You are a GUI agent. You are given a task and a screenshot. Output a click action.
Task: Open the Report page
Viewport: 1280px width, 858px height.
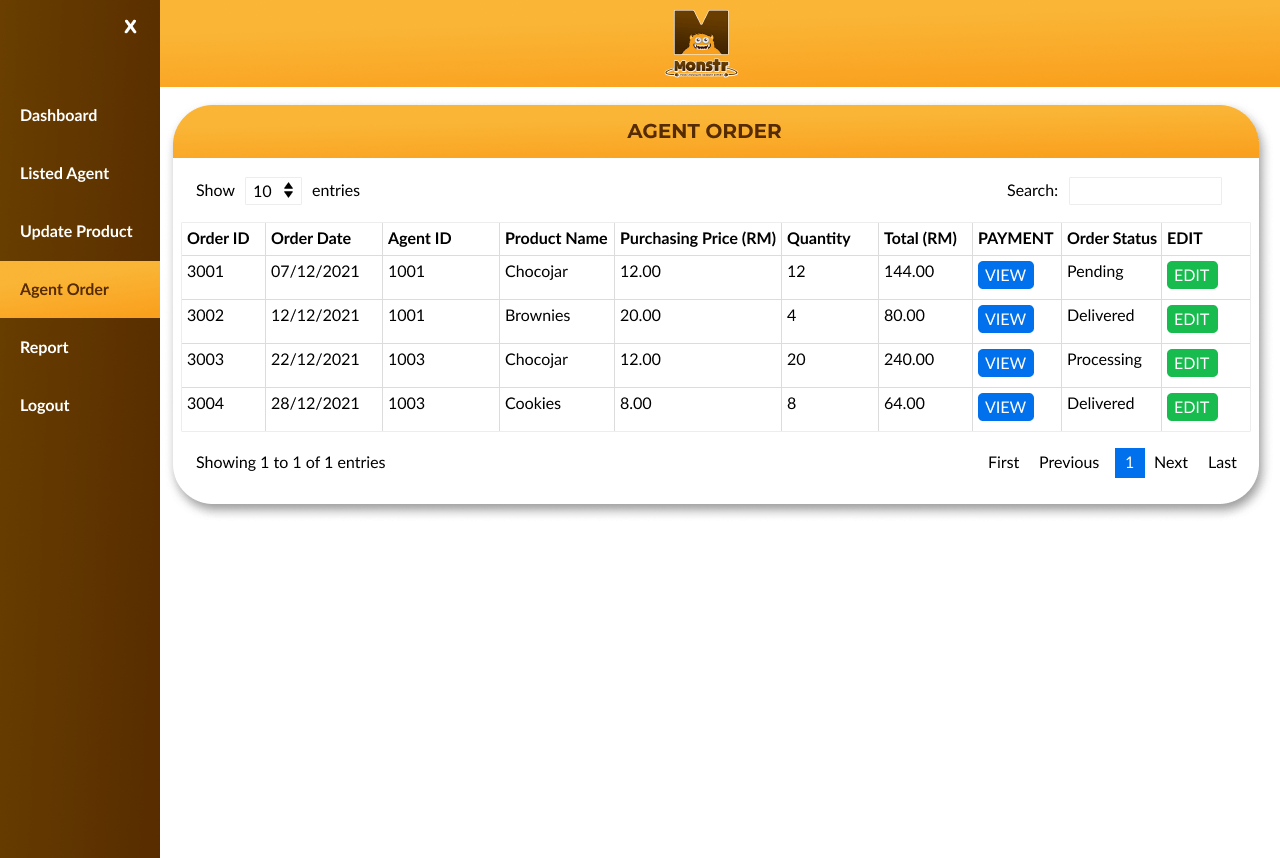[x=44, y=347]
